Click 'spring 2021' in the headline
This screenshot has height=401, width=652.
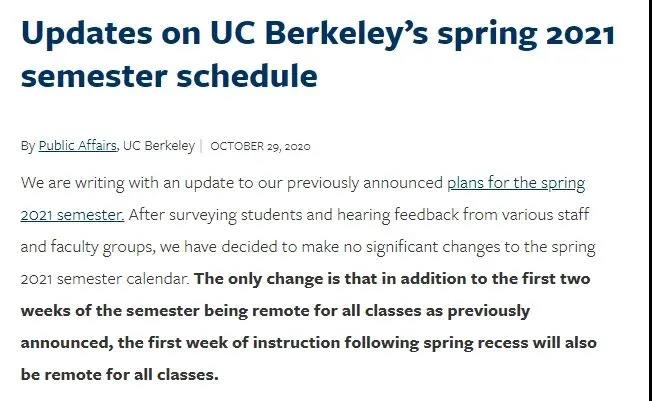[526, 34]
